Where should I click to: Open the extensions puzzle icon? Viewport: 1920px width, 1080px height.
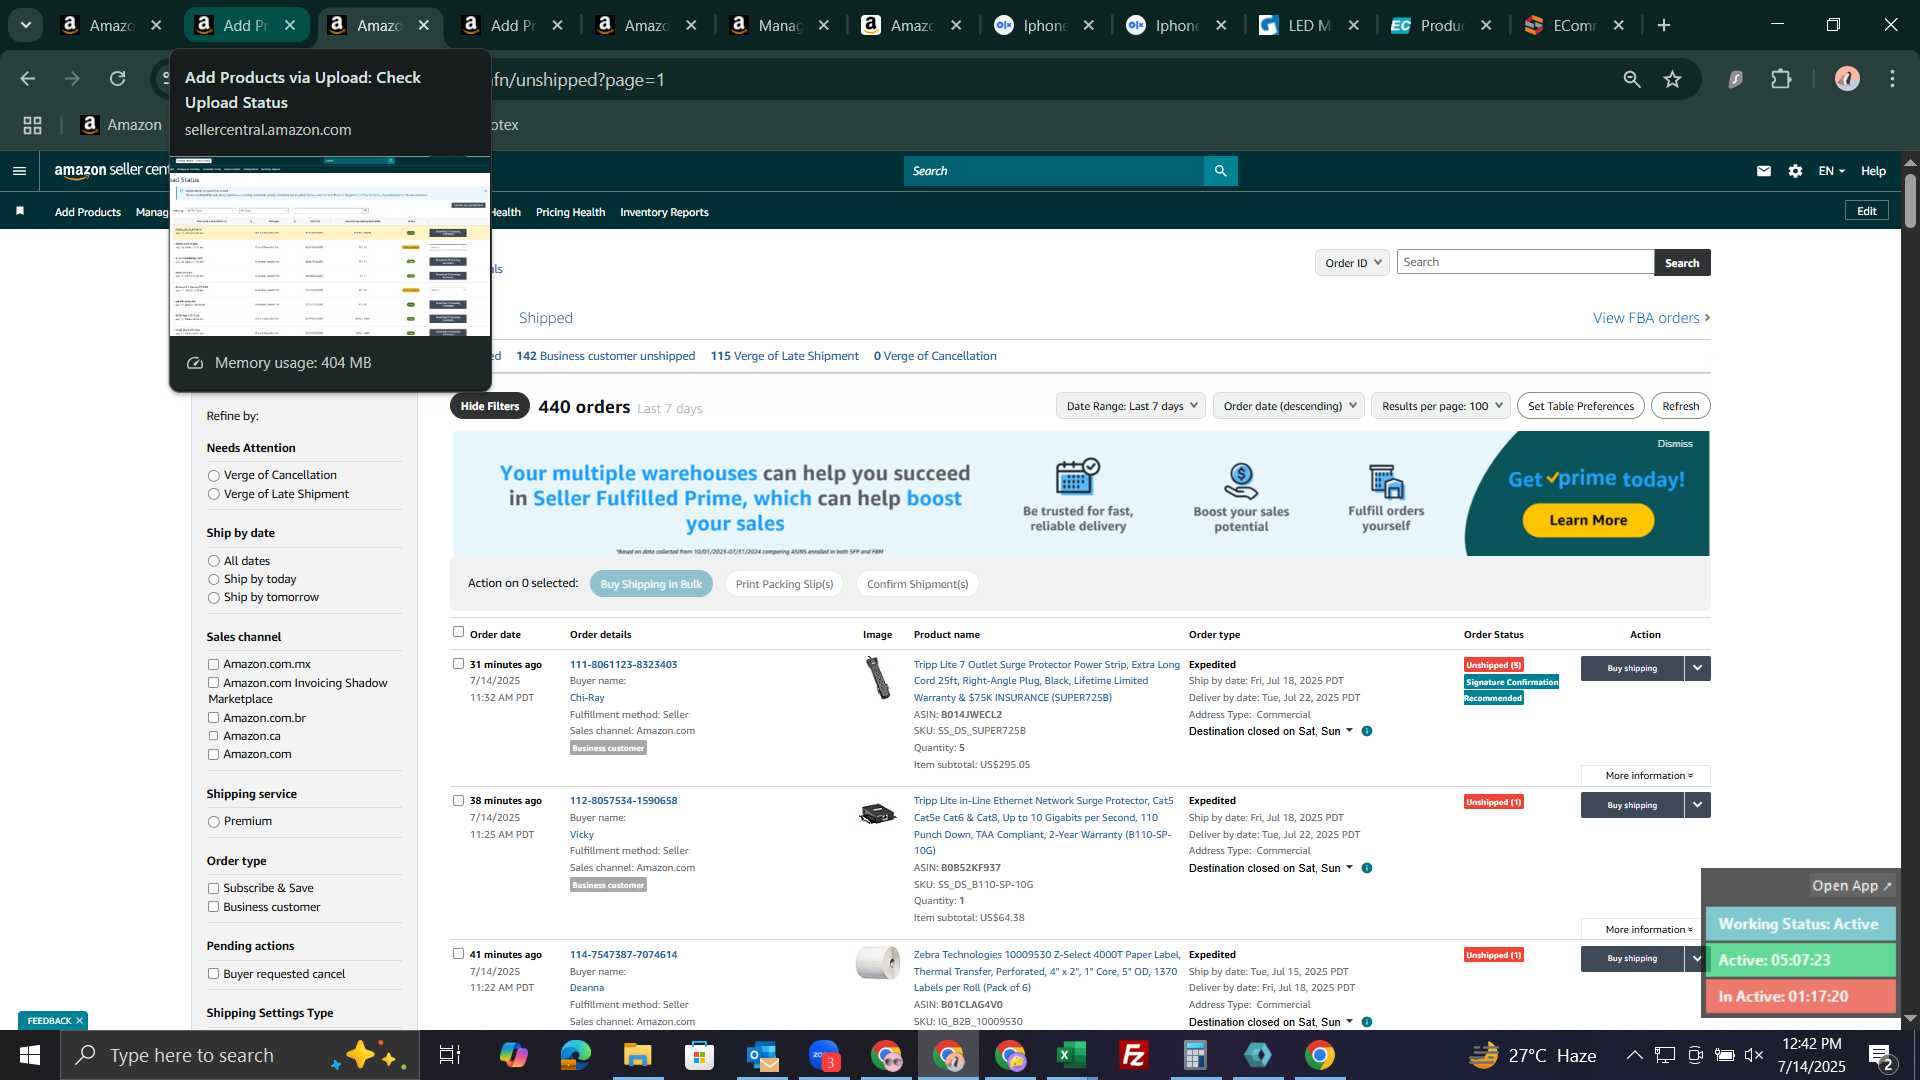[x=1781, y=79]
